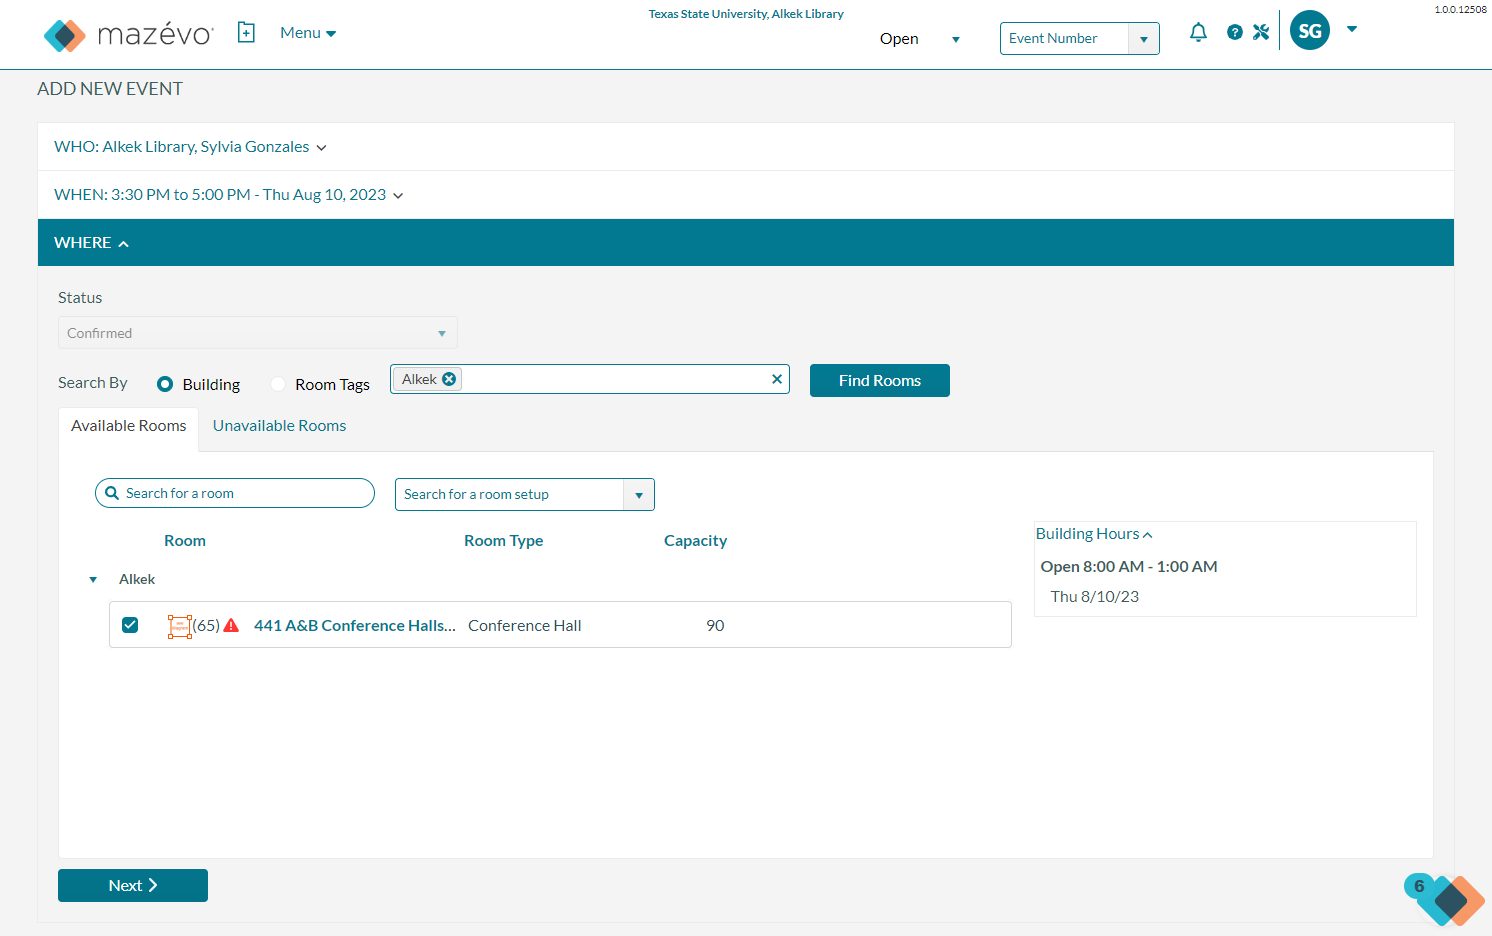Click the Search for a room field
This screenshot has height=936, width=1492.
point(235,493)
